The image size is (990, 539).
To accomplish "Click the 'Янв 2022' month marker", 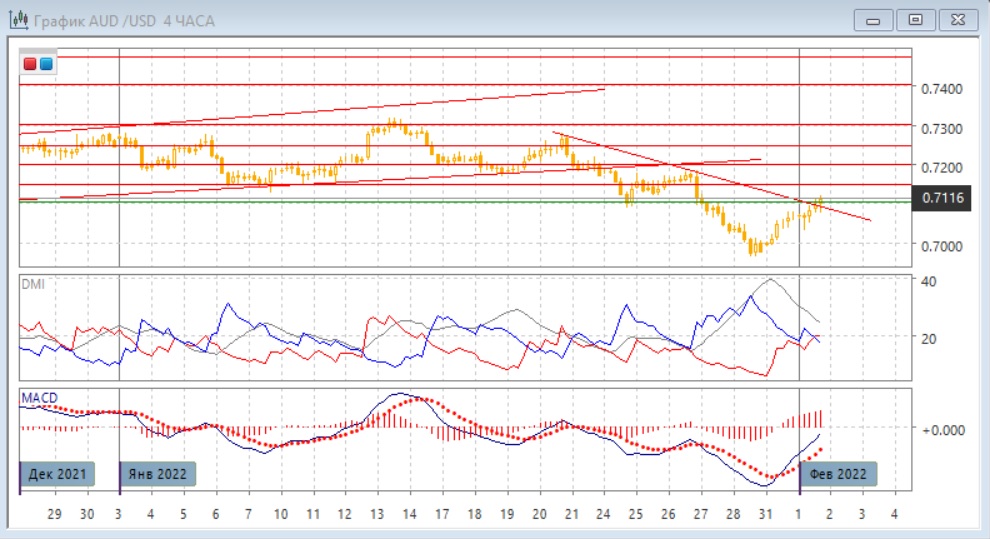I will pos(157,474).
